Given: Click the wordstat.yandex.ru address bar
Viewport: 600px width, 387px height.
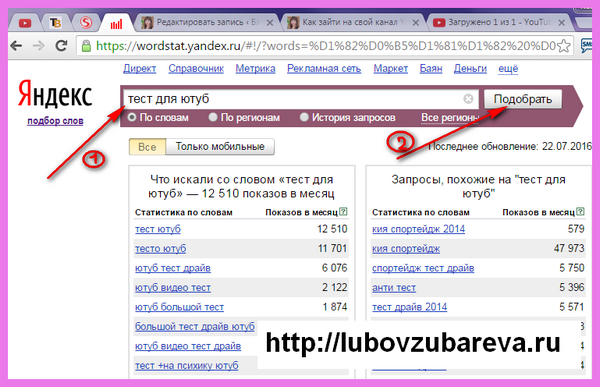Looking at the screenshot, I should [x=324, y=46].
